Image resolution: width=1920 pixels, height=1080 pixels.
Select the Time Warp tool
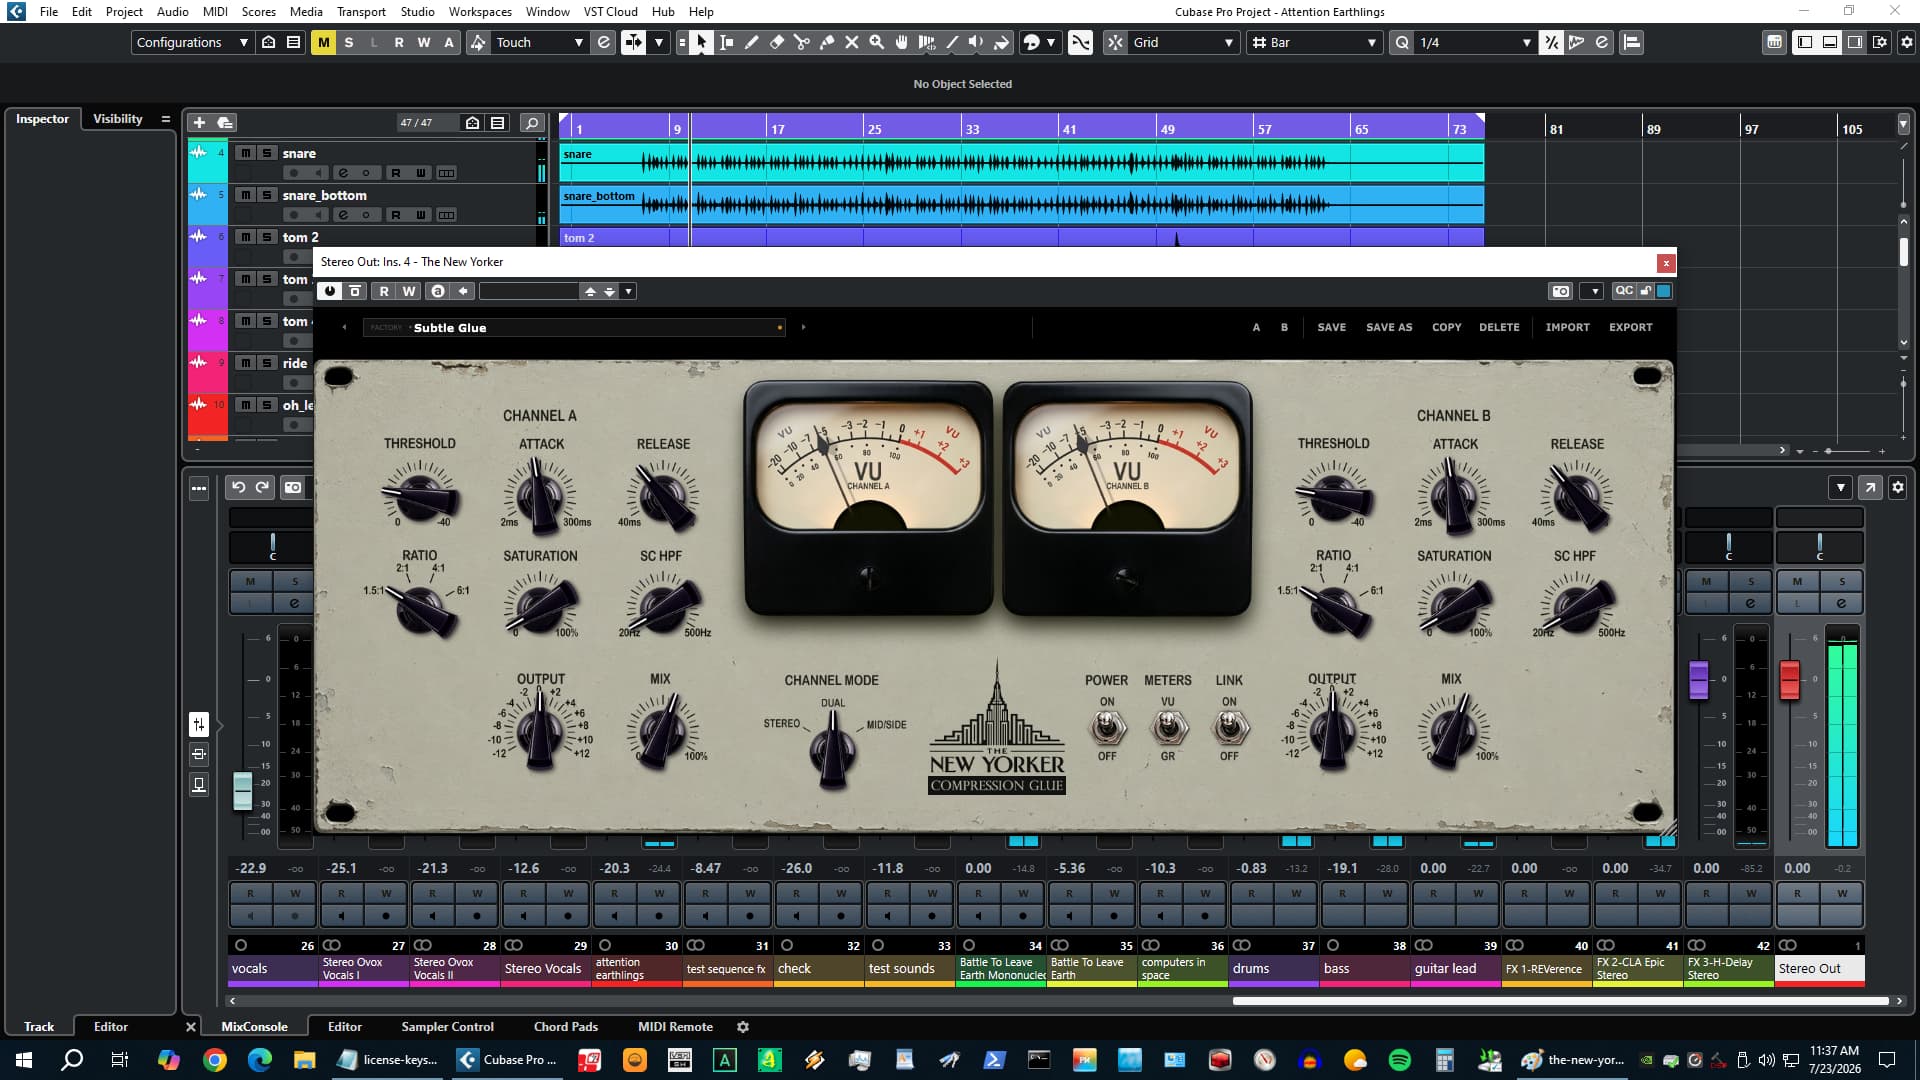(x=926, y=42)
